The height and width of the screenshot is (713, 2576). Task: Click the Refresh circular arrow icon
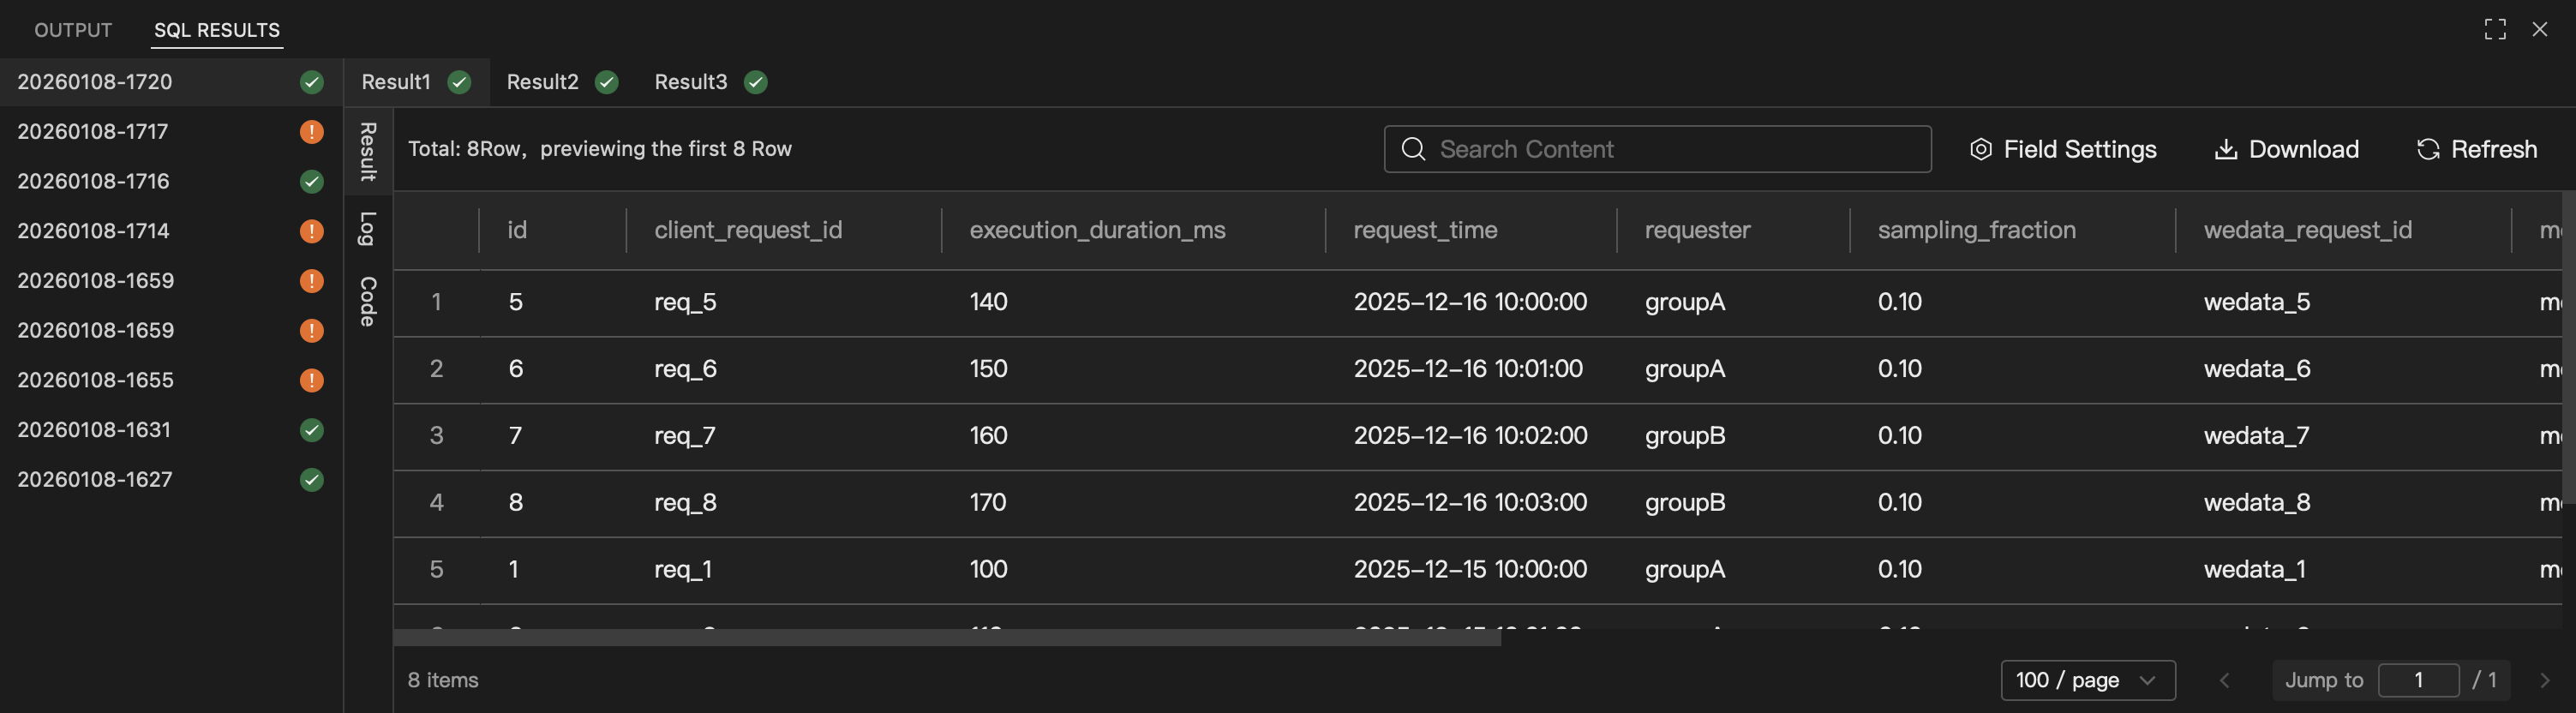[2427, 150]
